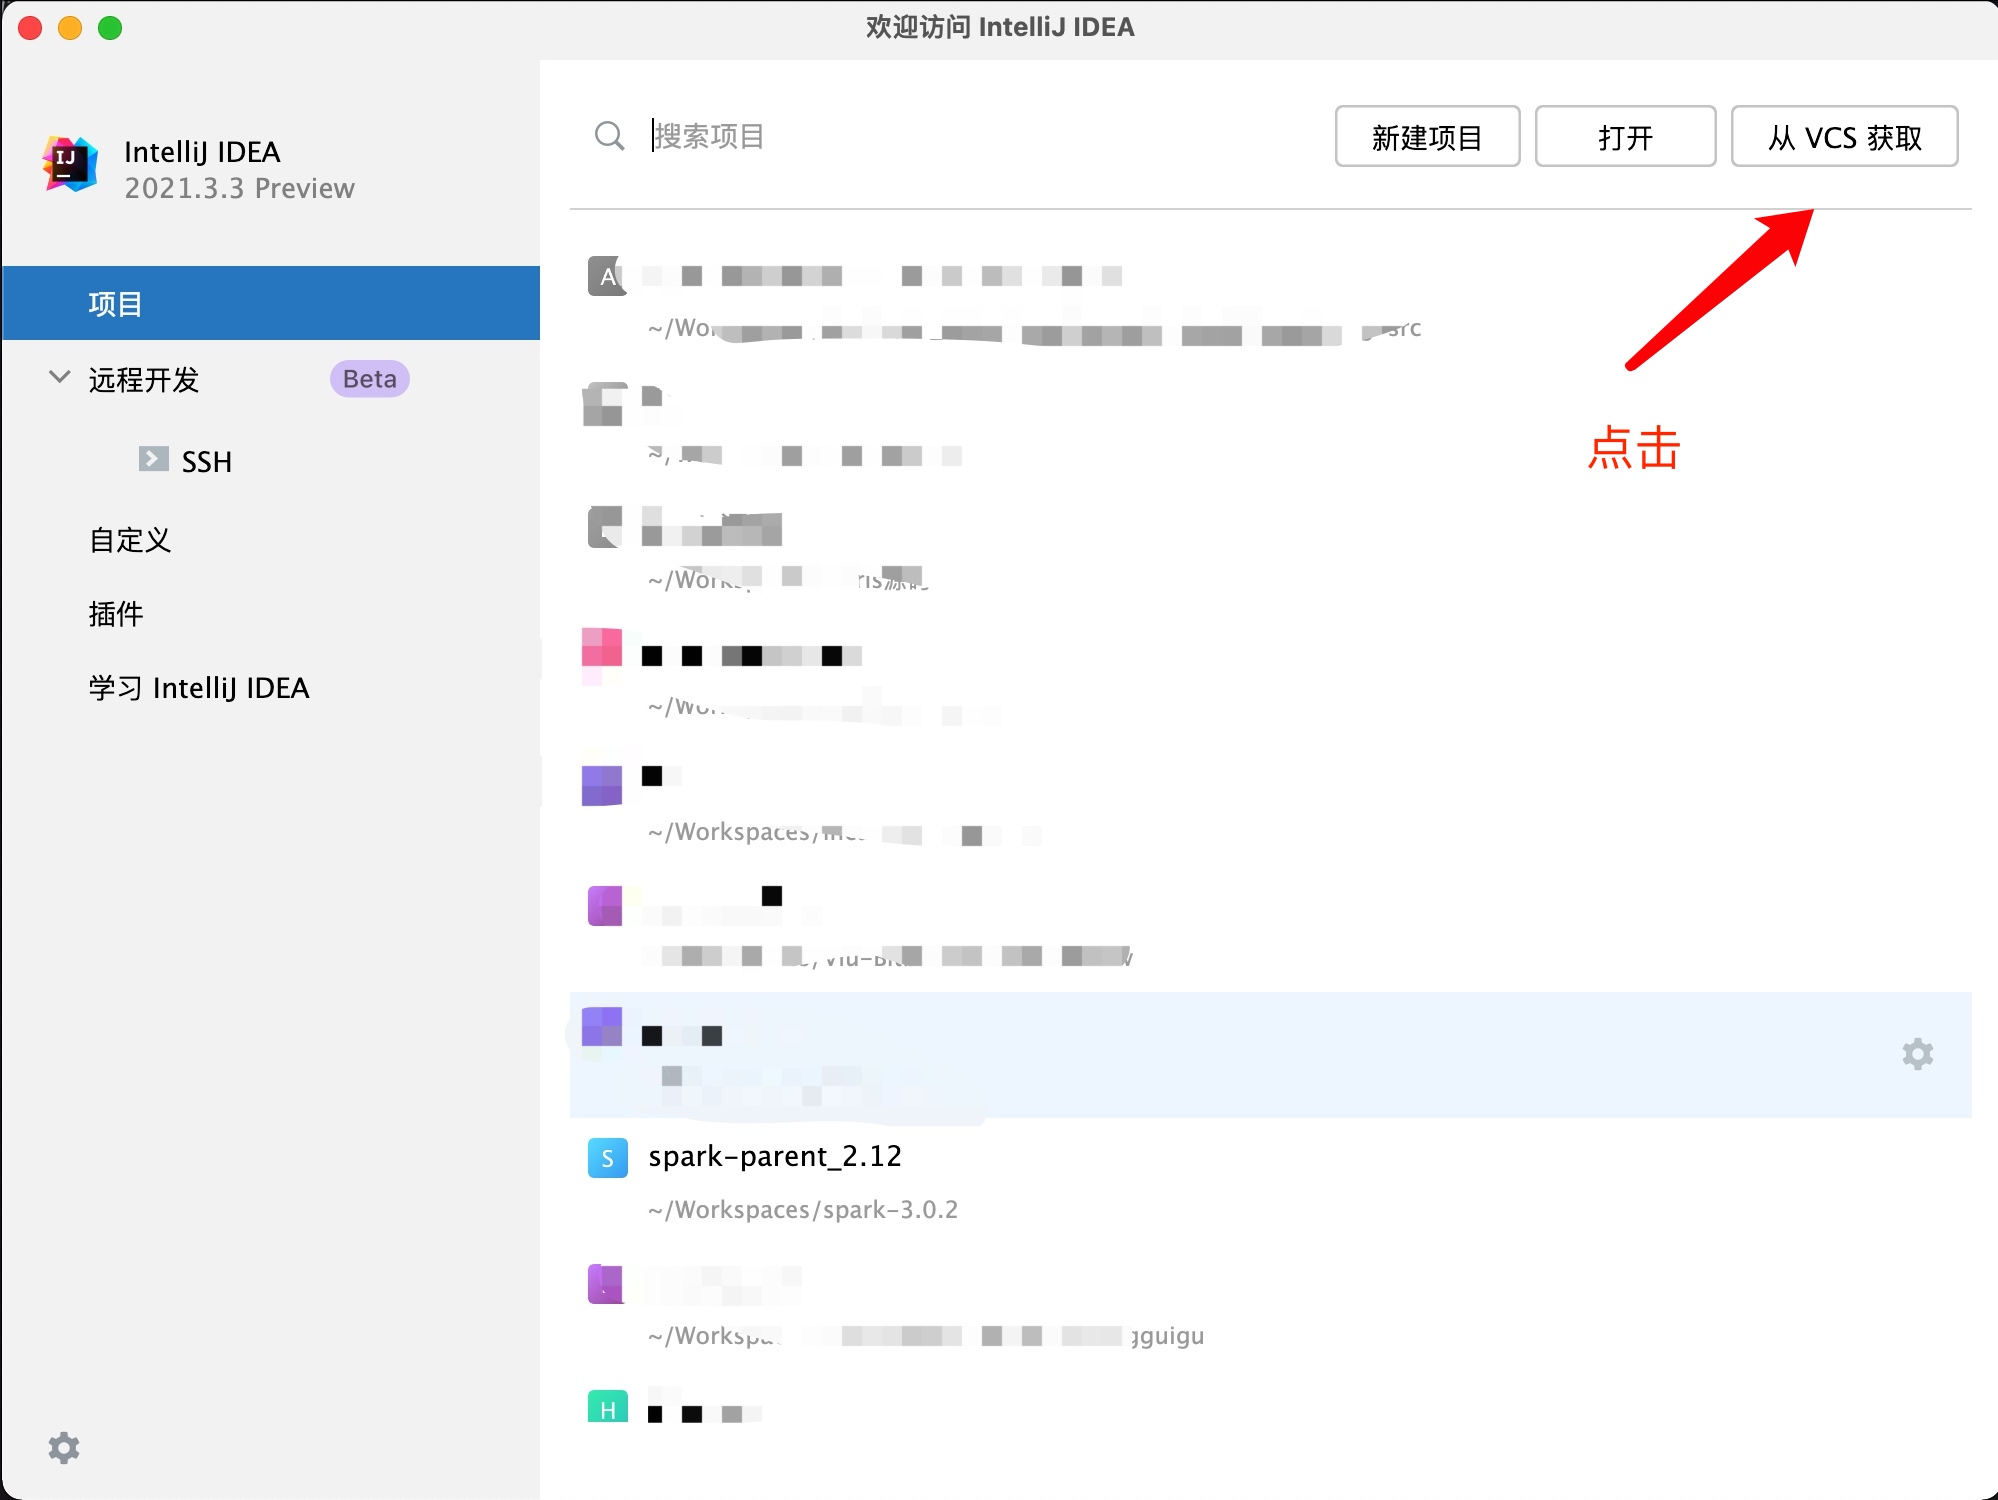Click the SSH terminal icon
This screenshot has height=1500, width=1998.
tap(153, 459)
